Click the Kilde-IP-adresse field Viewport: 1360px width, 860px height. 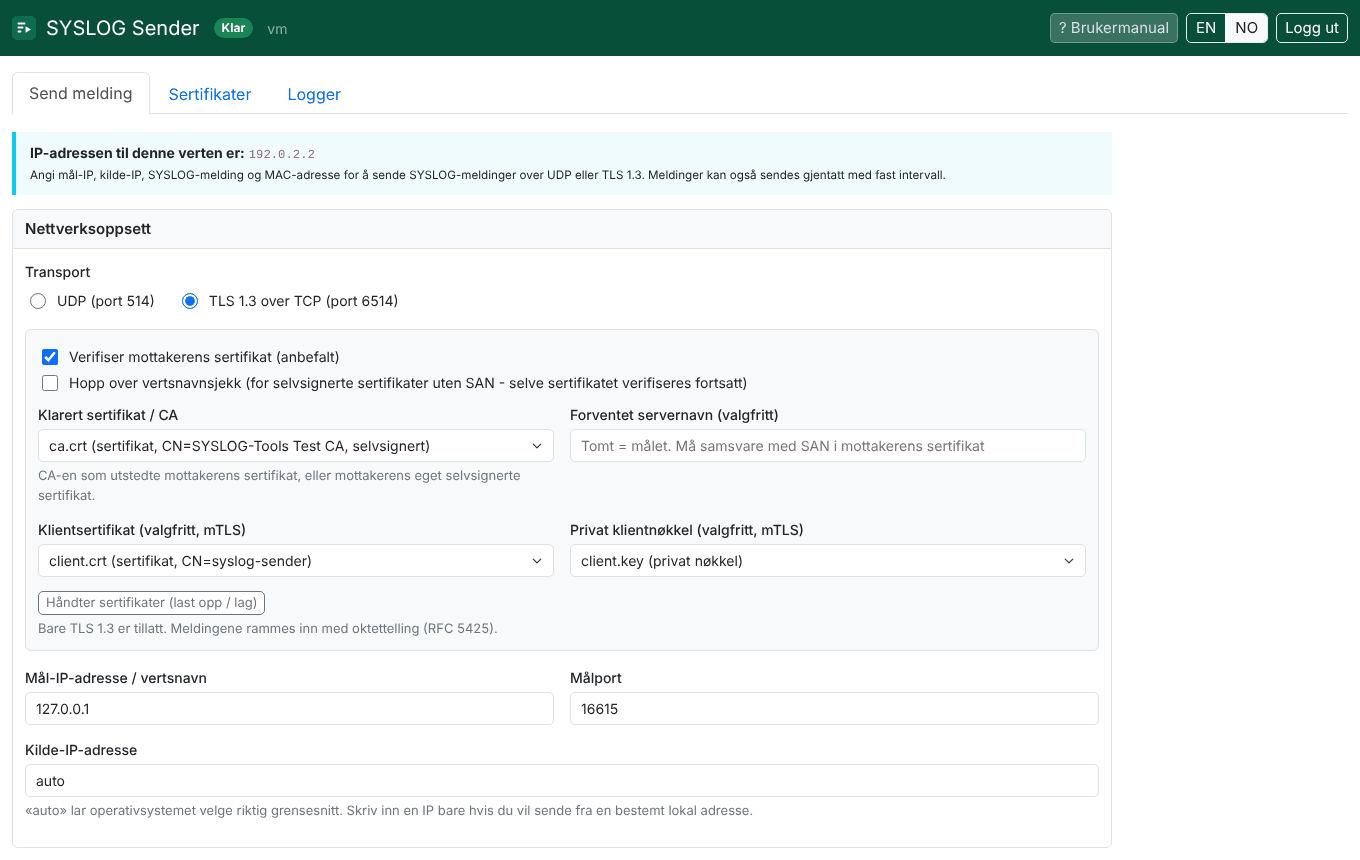coord(561,781)
